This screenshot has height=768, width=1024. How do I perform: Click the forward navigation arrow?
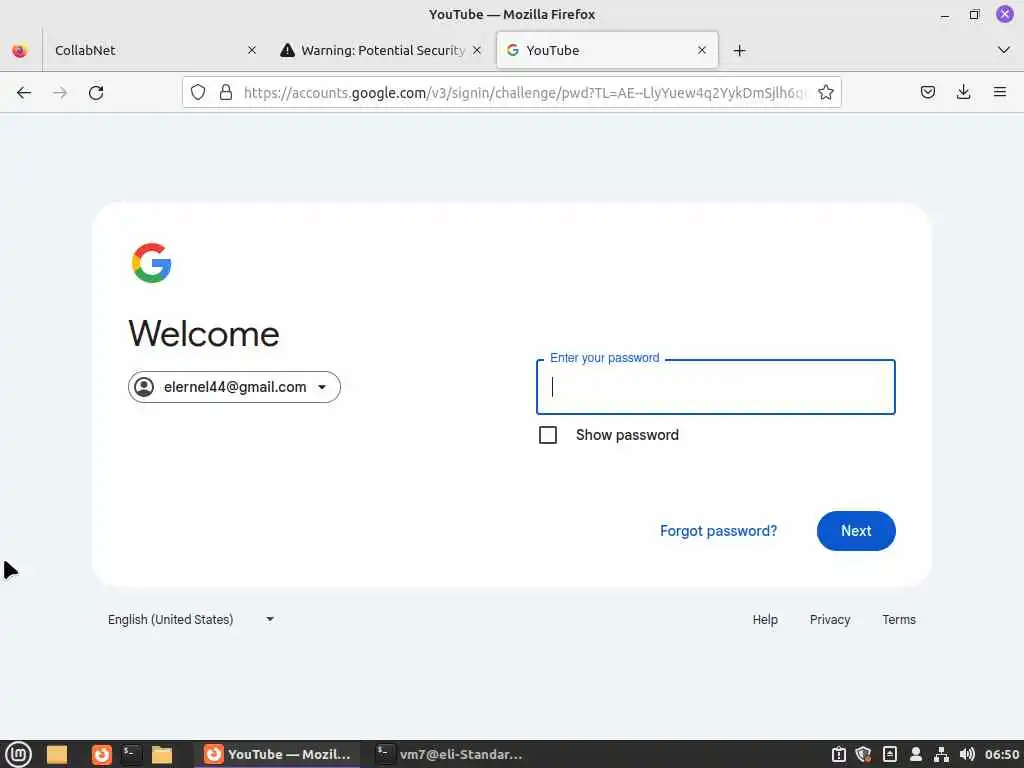click(60, 93)
